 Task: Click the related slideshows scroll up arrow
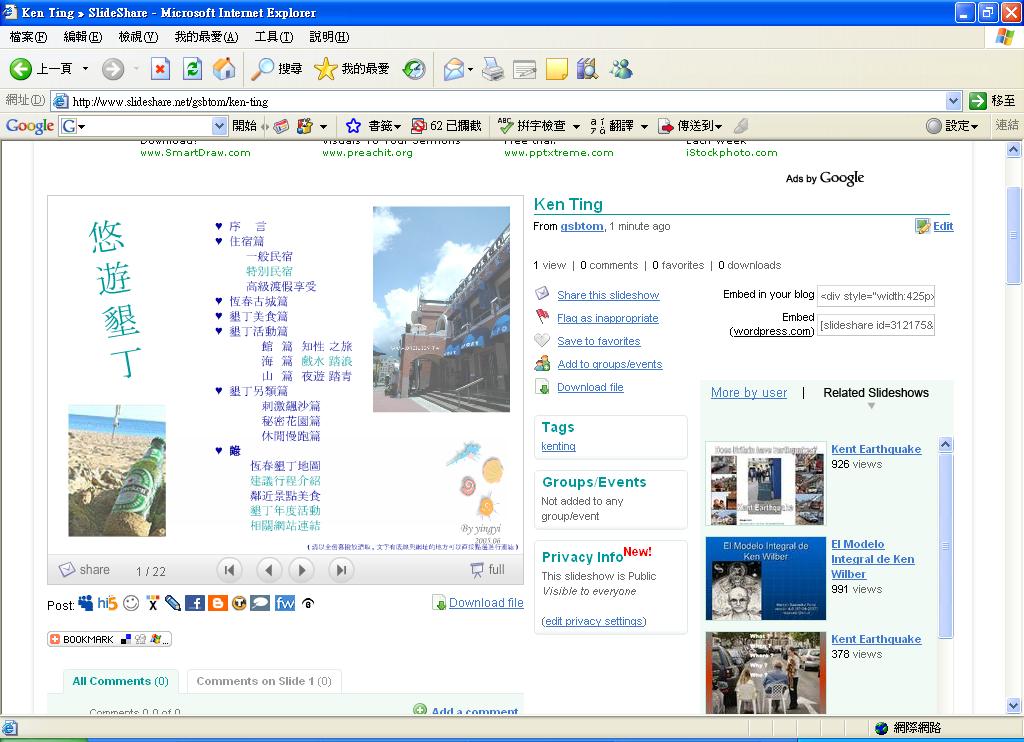pyautogui.click(x=945, y=445)
